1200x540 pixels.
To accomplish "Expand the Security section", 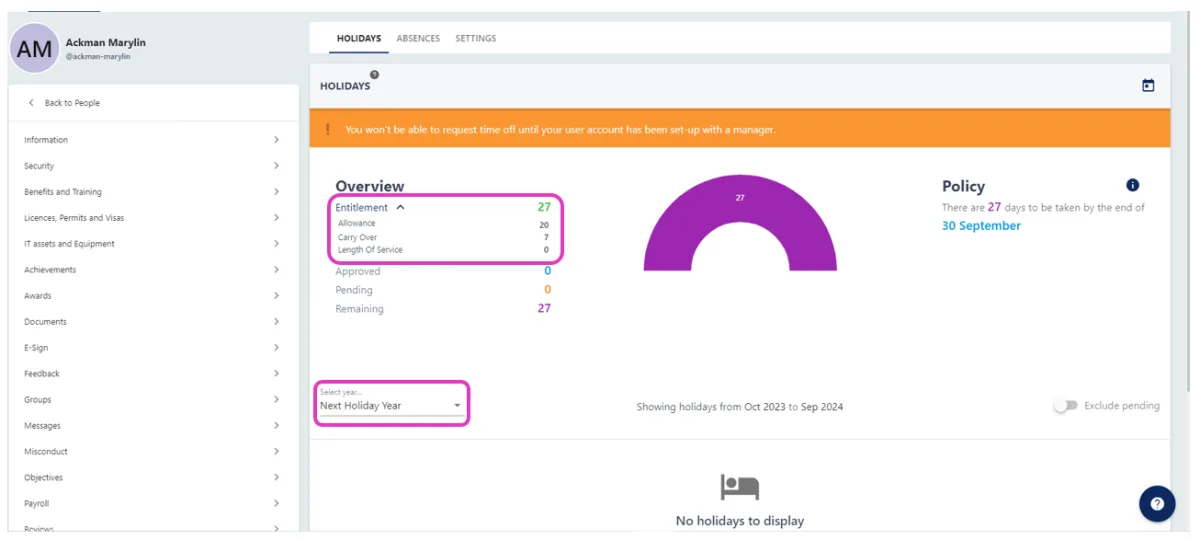I will (x=153, y=166).
